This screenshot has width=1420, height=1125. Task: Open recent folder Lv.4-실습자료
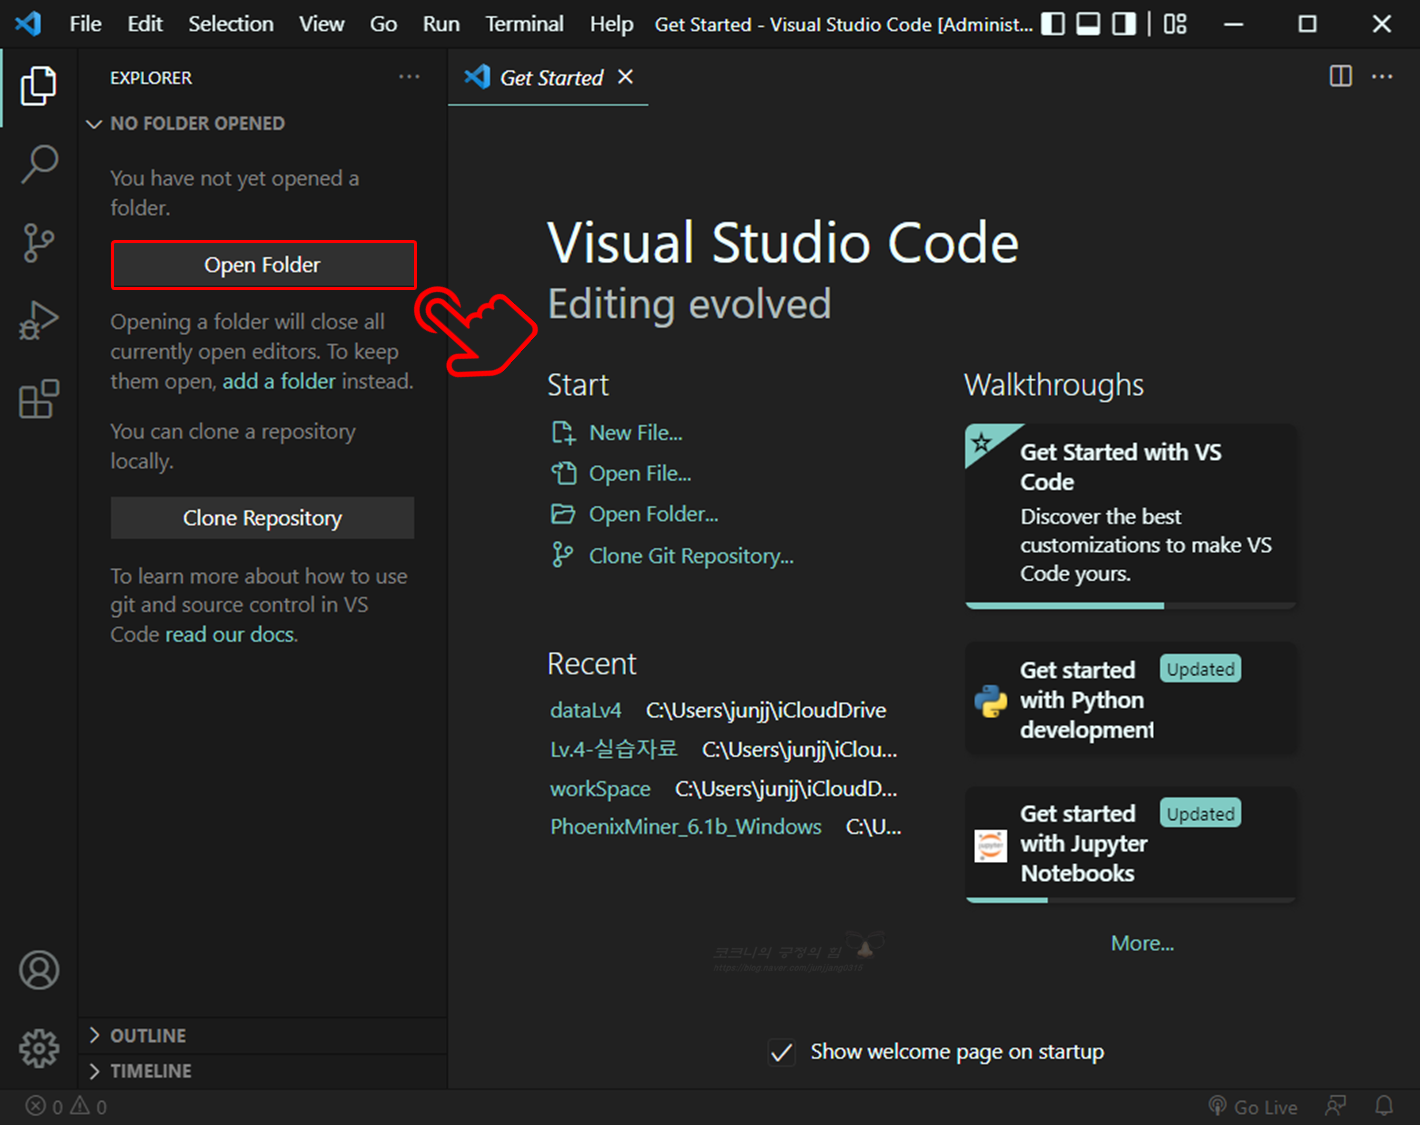click(614, 749)
